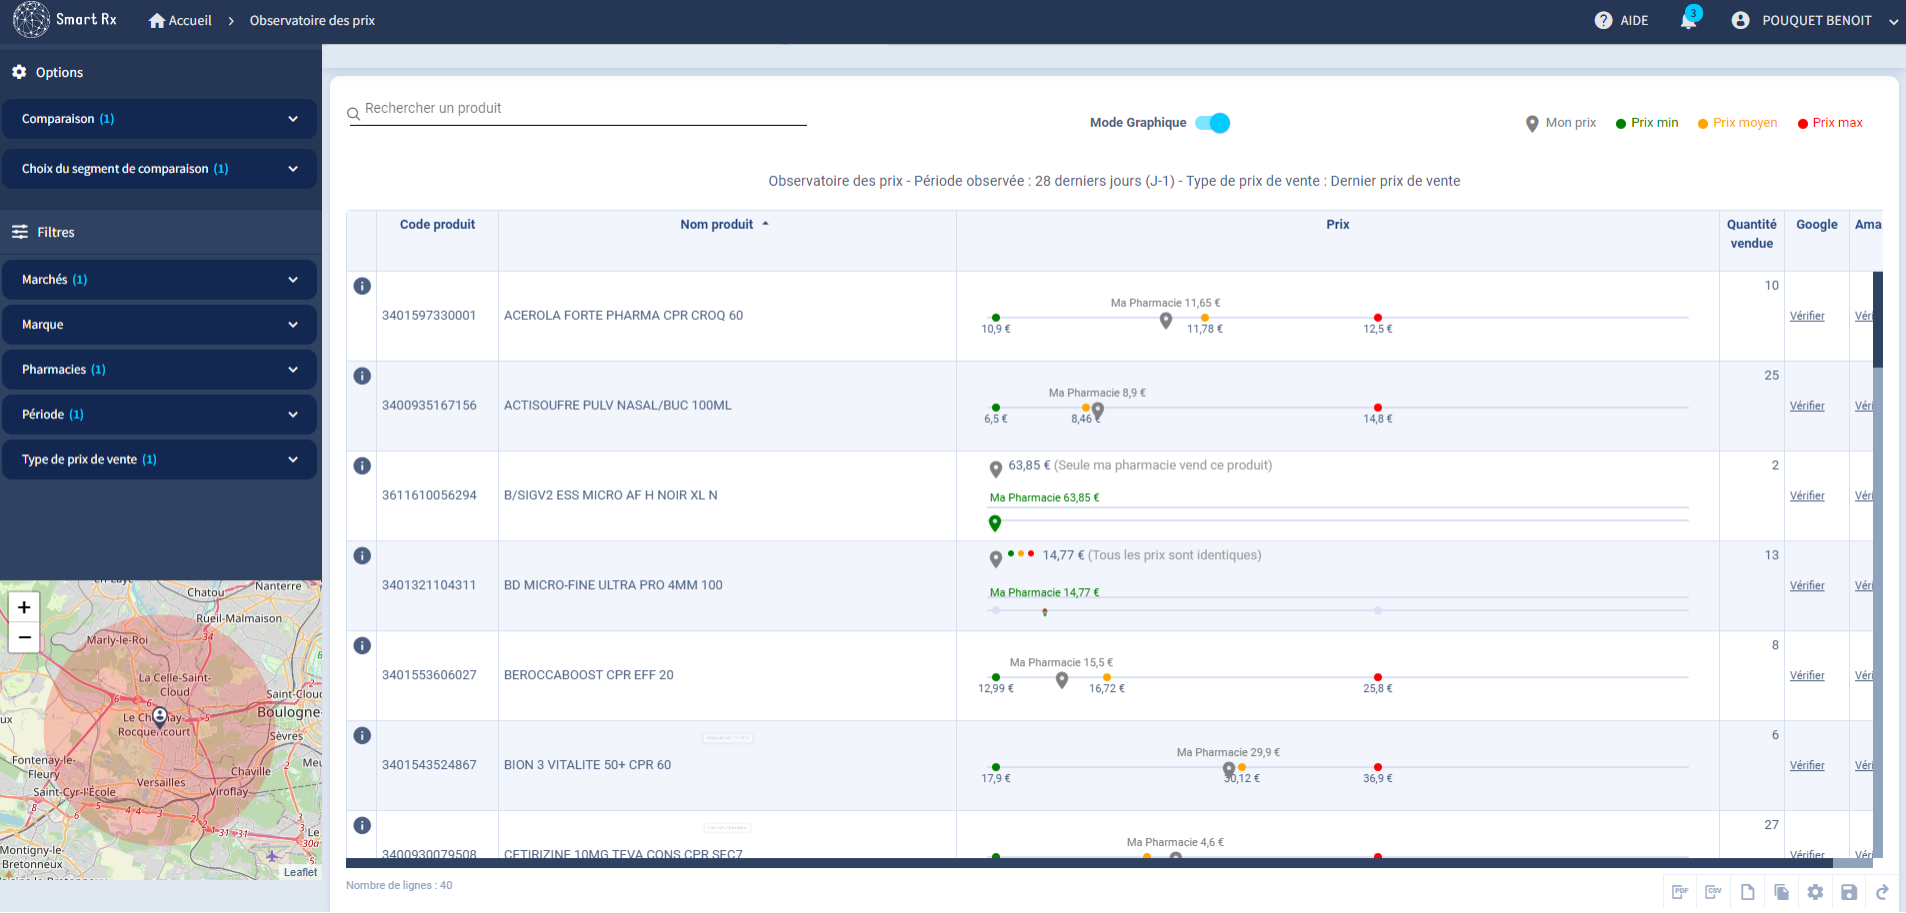1906x913 pixels.
Task: Open info for CETIRIZINE 10MG TEVA row
Action: 362,826
